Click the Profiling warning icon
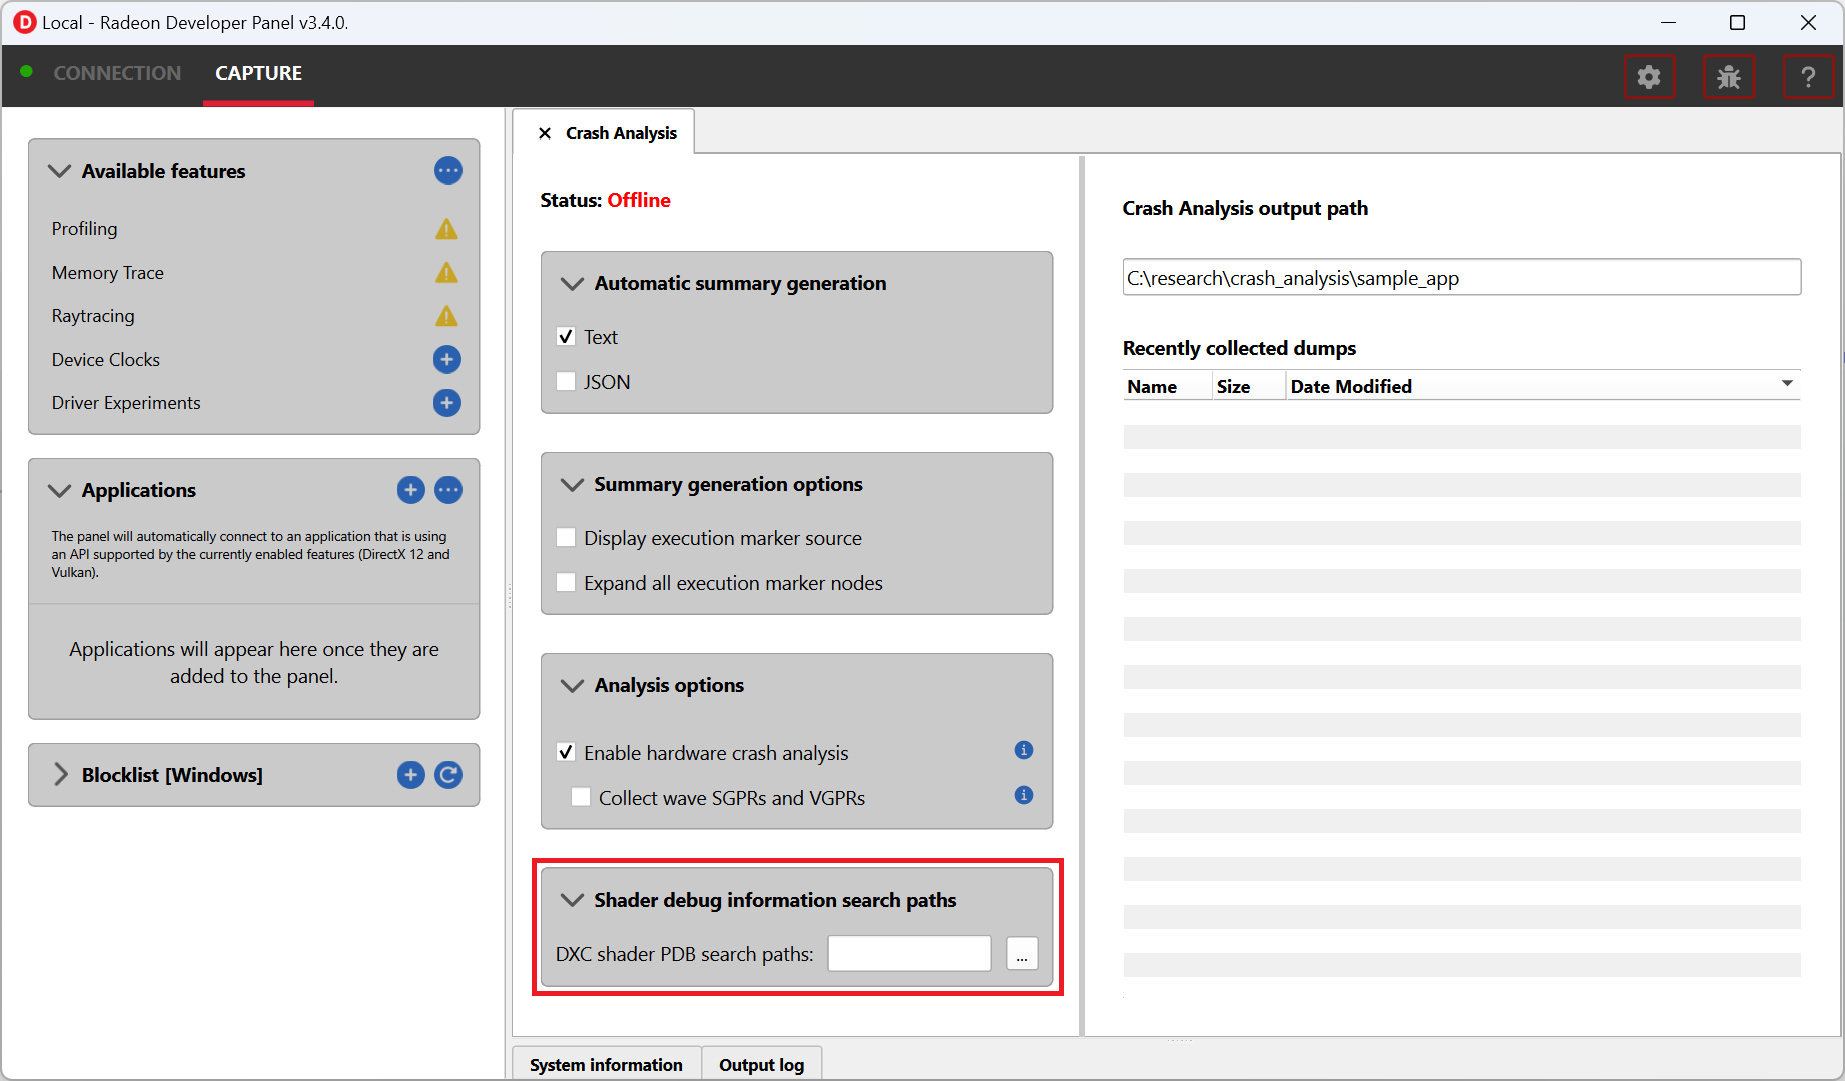Screen dimensions: 1845x1081 tap(446, 229)
